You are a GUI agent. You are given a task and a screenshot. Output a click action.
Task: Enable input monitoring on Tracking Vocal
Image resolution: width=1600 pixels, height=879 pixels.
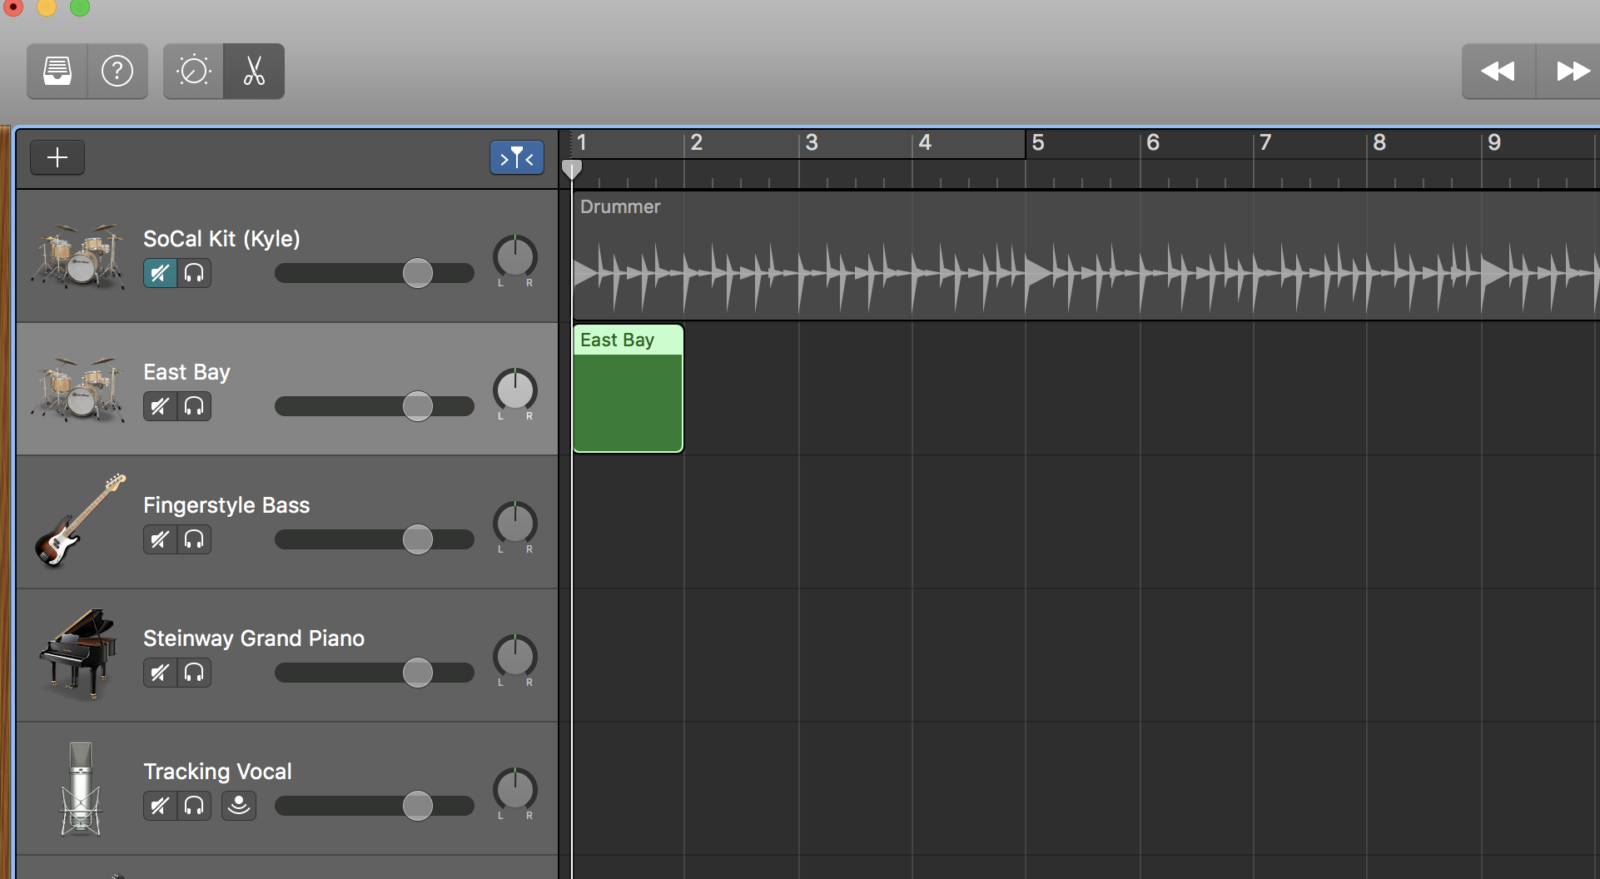(x=238, y=805)
